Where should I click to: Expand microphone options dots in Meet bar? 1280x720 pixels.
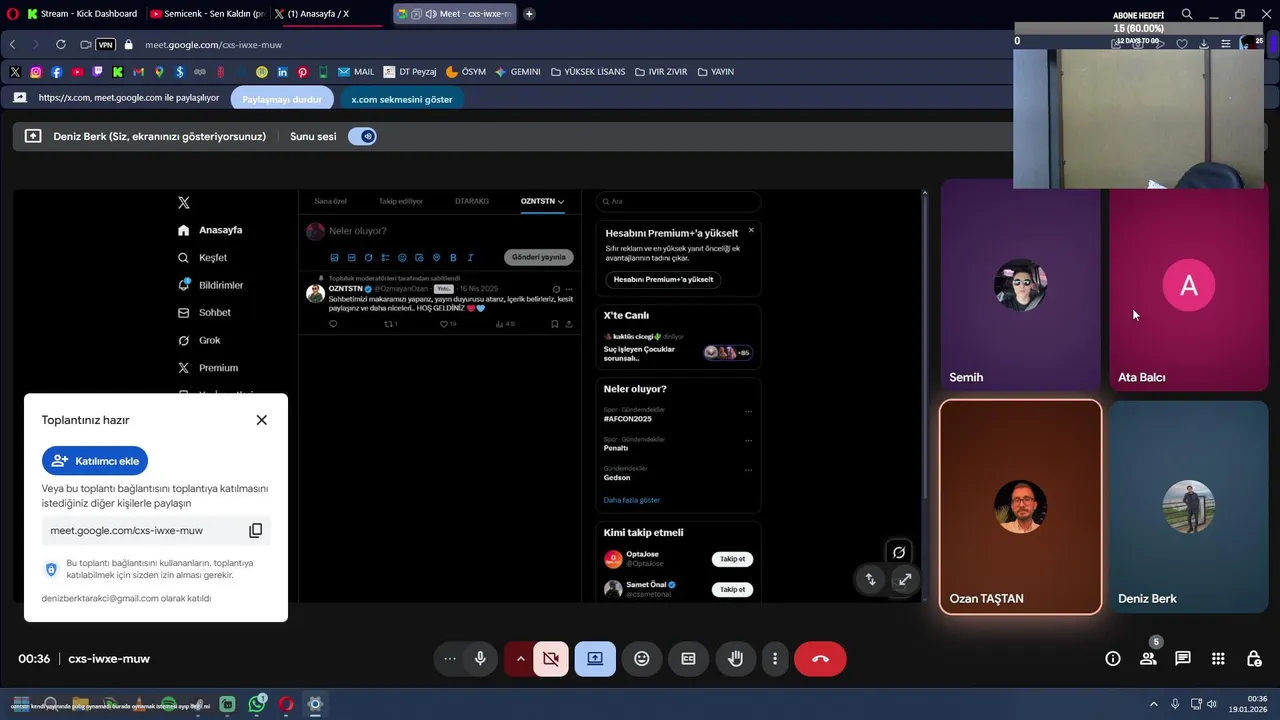[450, 659]
